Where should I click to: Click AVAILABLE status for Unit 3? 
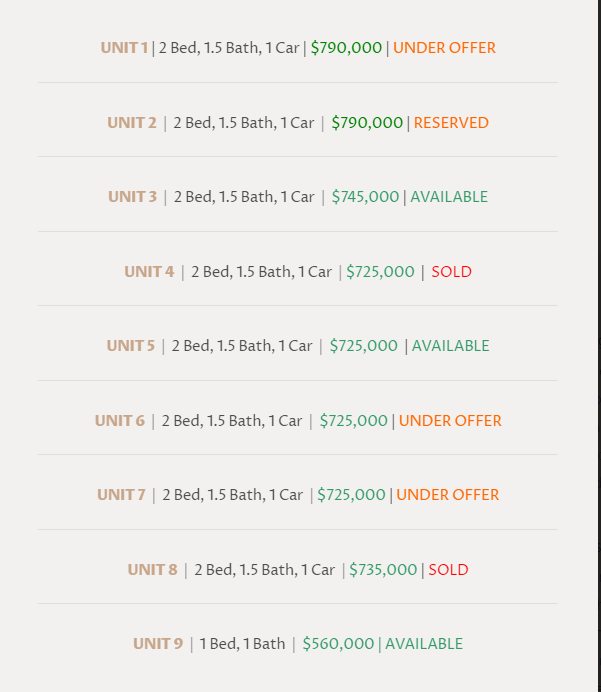coord(449,196)
